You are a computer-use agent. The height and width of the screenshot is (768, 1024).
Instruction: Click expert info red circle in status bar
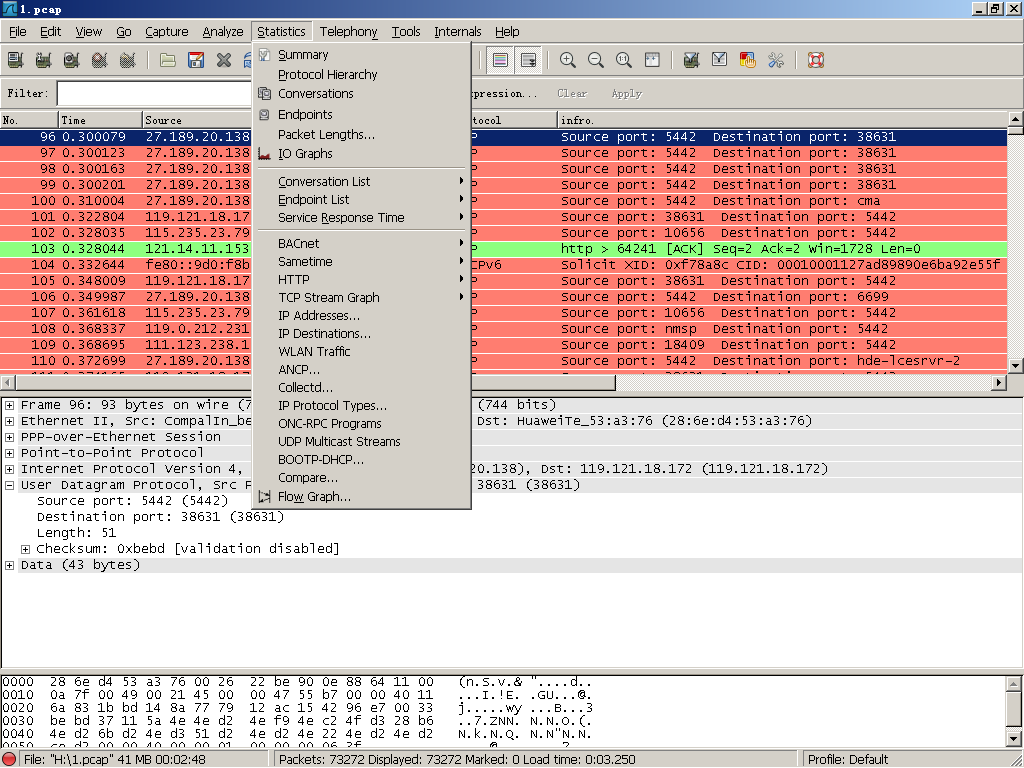10,760
